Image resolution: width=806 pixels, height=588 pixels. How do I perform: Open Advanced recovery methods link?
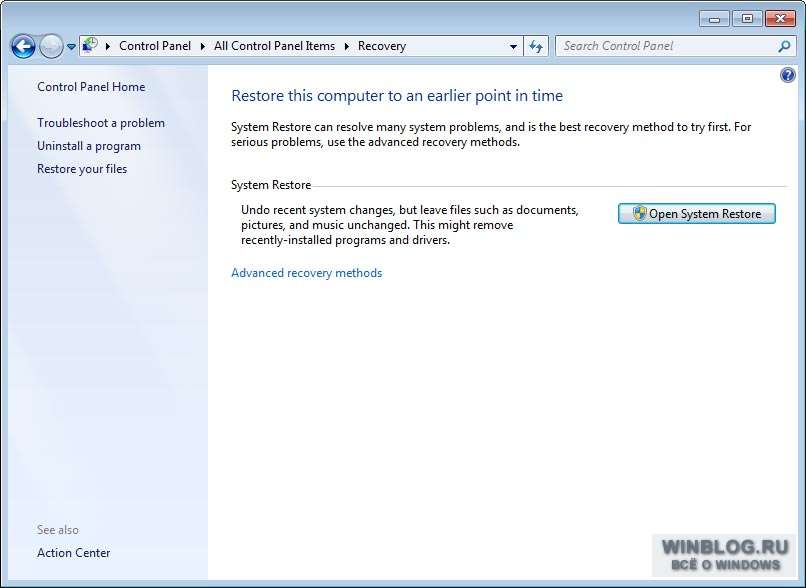pyautogui.click(x=306, y=272)
